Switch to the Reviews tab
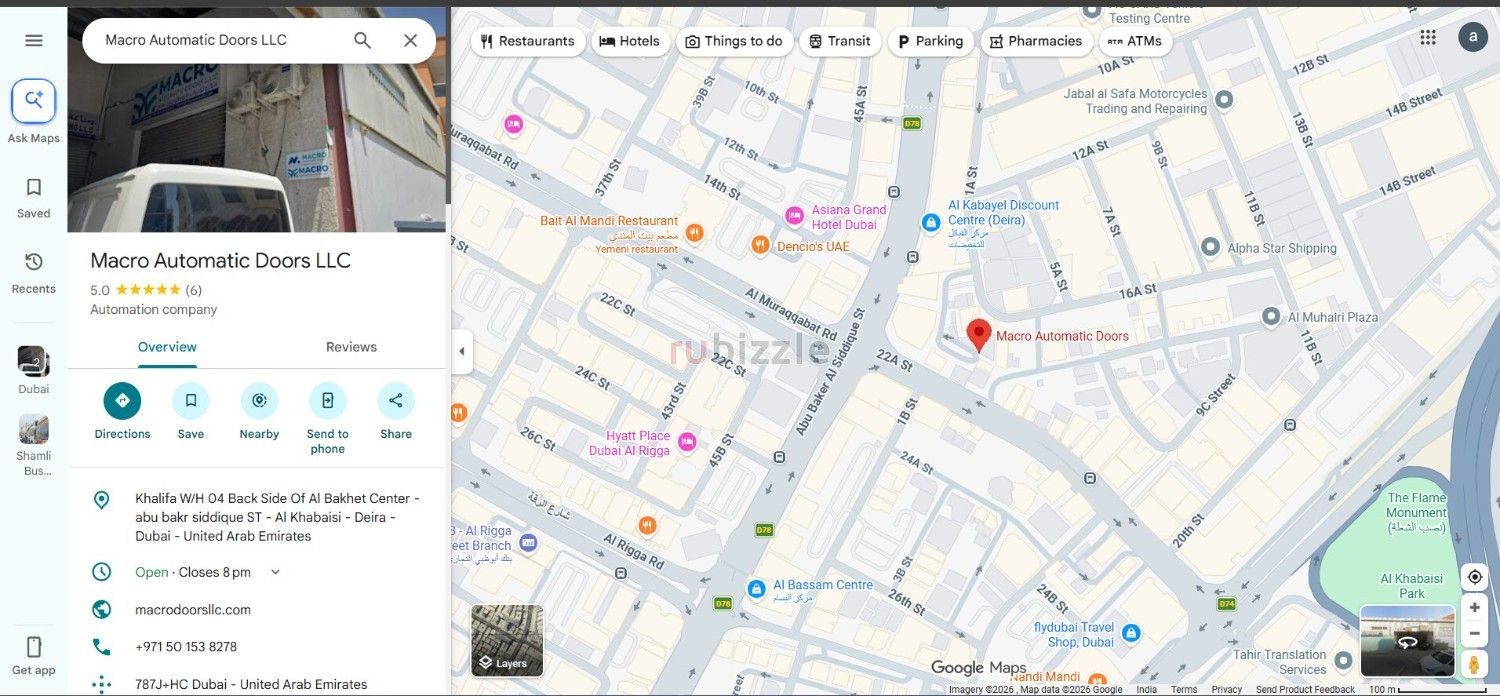 (x=351, y=347)
